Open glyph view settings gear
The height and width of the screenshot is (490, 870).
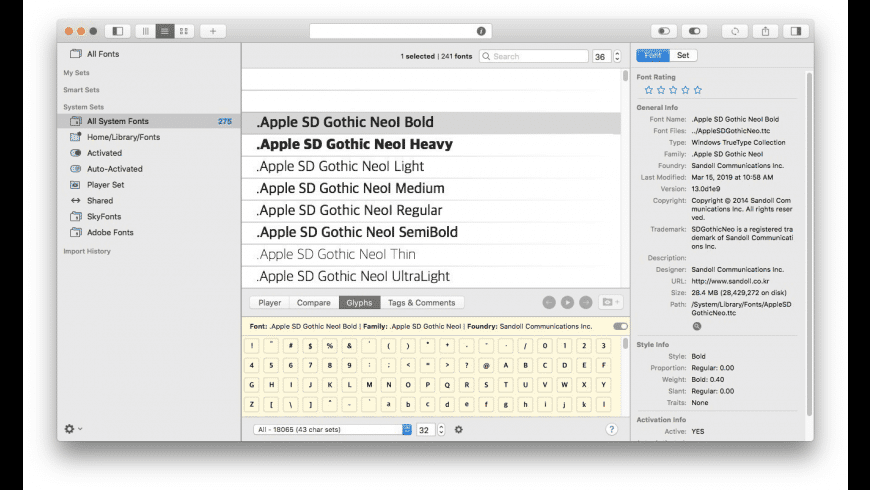[458, 430]
